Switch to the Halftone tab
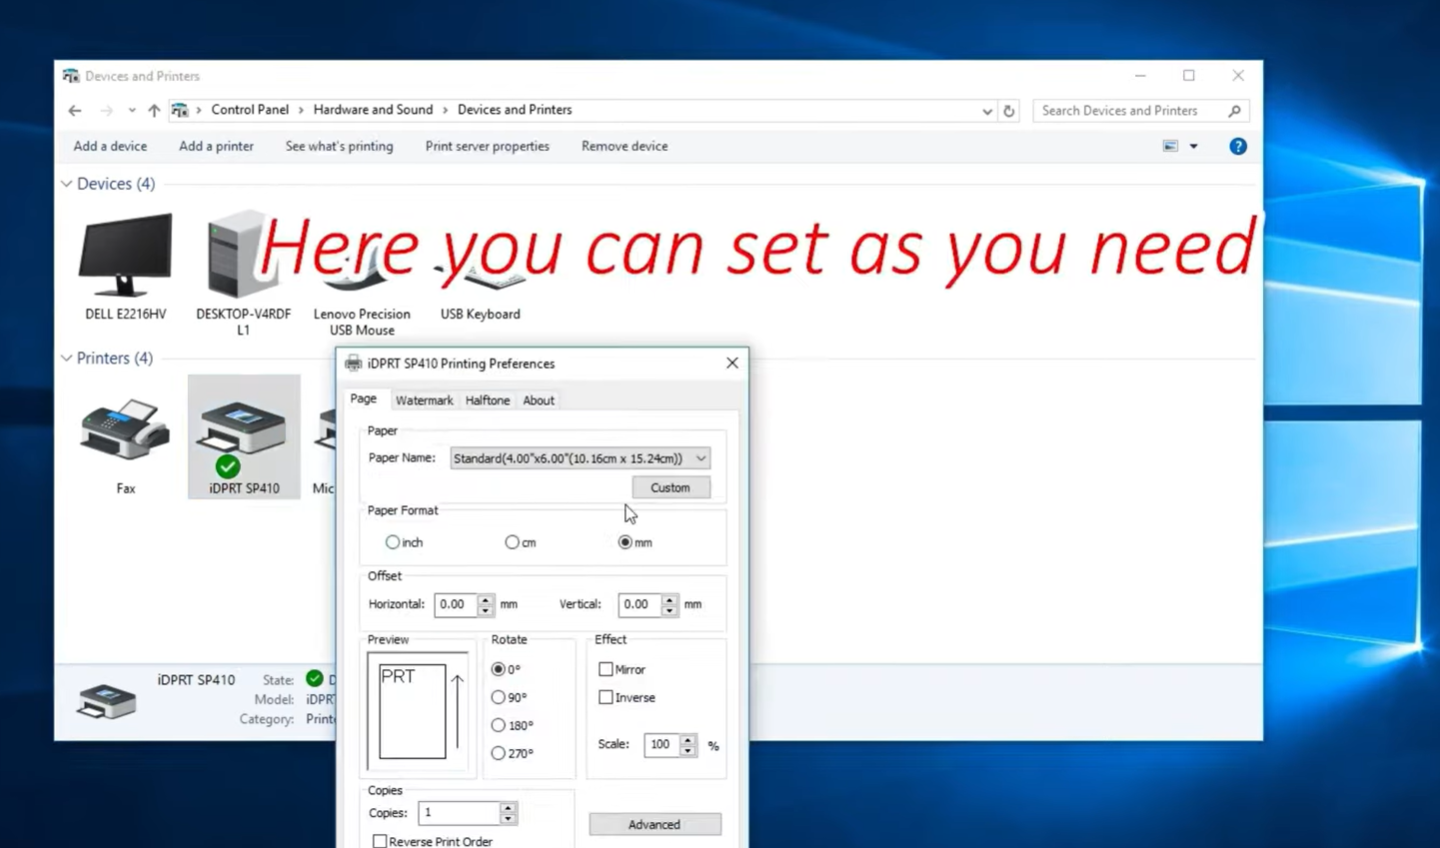Screen dimensions: 1440x848 click(487, 400)
